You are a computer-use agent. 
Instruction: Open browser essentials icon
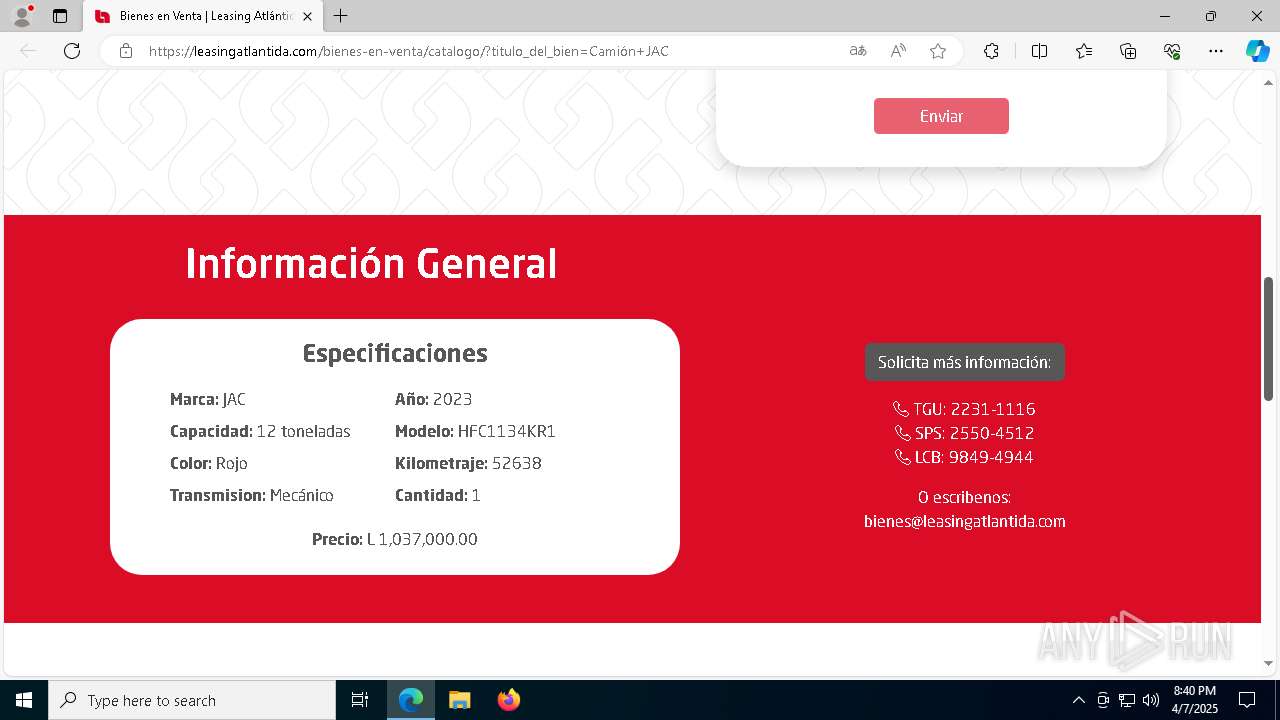(x=1172, y=51)
